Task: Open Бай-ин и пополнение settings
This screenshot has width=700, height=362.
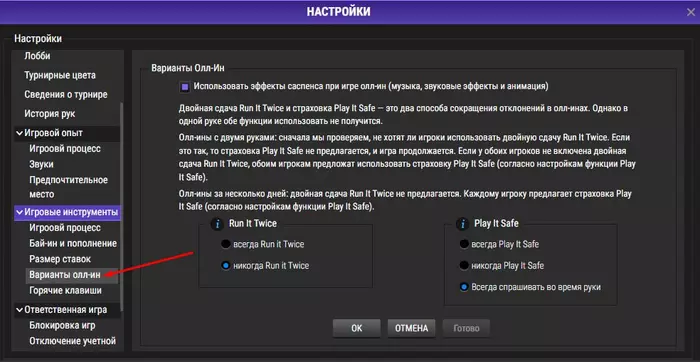Action: (73, 243)
